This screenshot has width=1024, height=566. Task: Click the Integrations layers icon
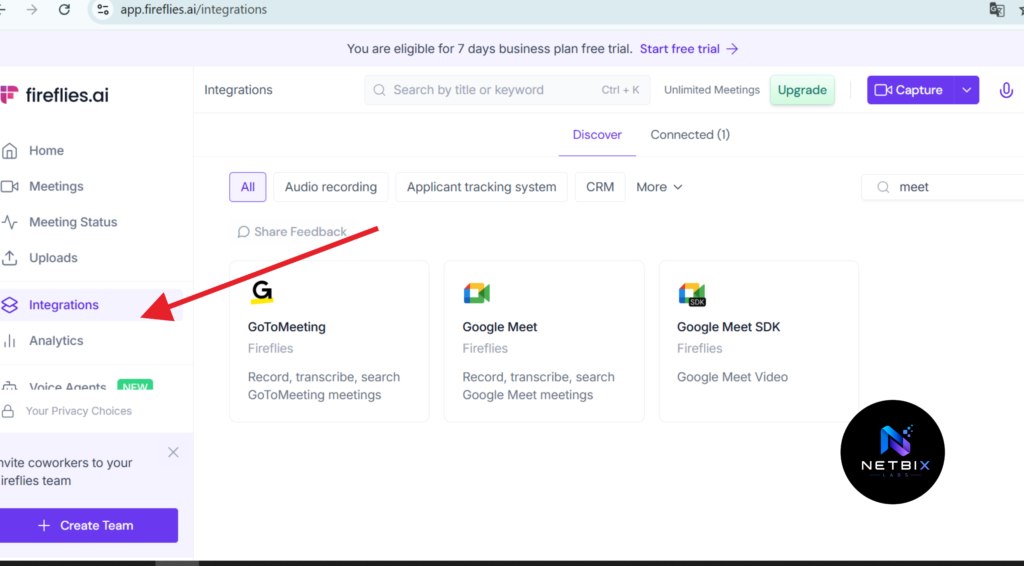[x=9, y=305]
